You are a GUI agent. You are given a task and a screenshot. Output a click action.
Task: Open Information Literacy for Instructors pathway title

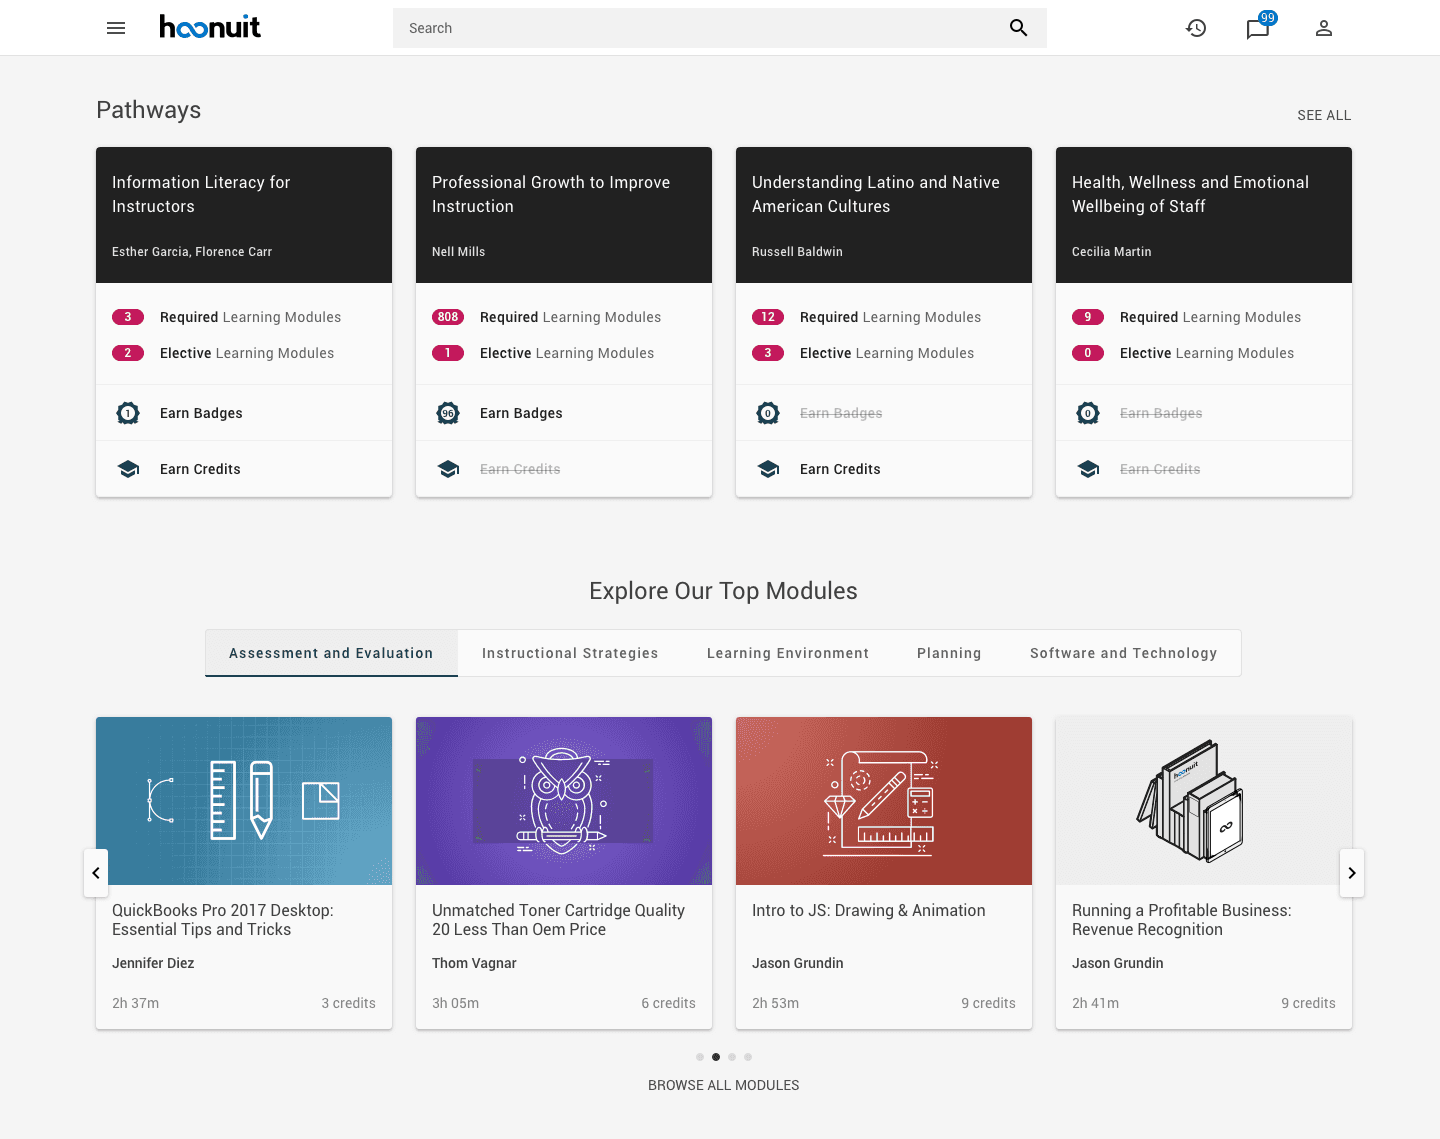tap(201, 194)
